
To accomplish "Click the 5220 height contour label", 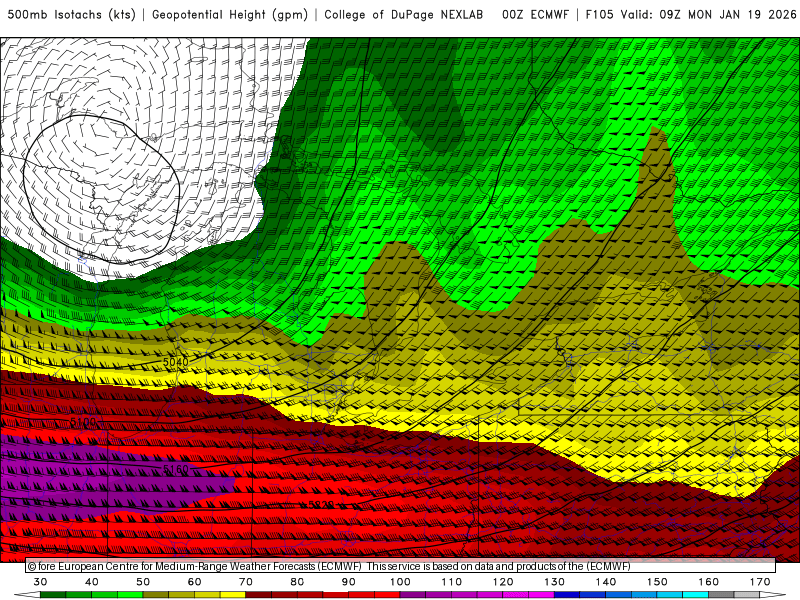I will (x=321, y=505).
